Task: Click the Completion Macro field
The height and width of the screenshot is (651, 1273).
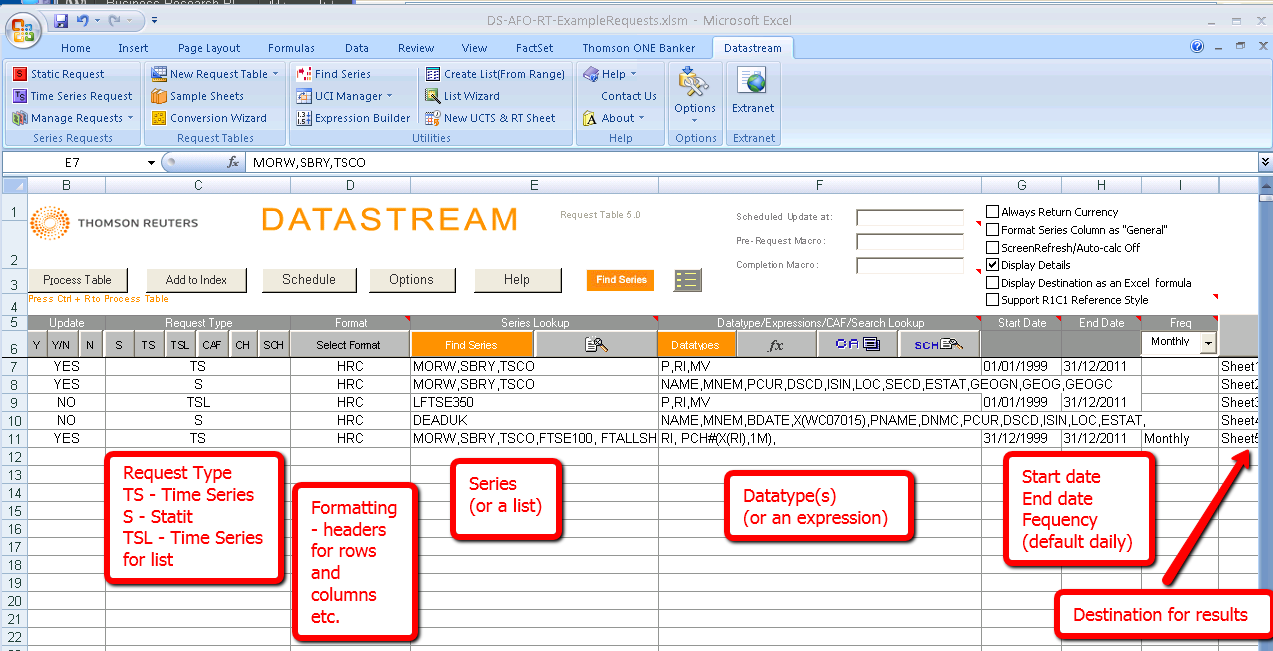Action: click(910, 265)
